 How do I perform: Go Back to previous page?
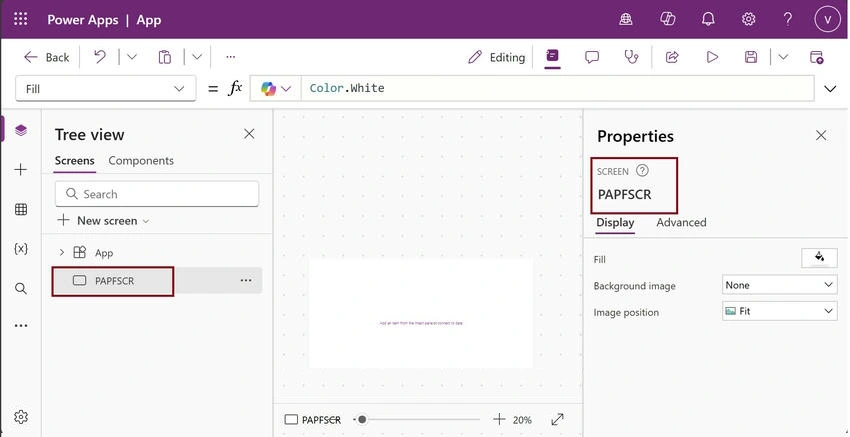47,57
